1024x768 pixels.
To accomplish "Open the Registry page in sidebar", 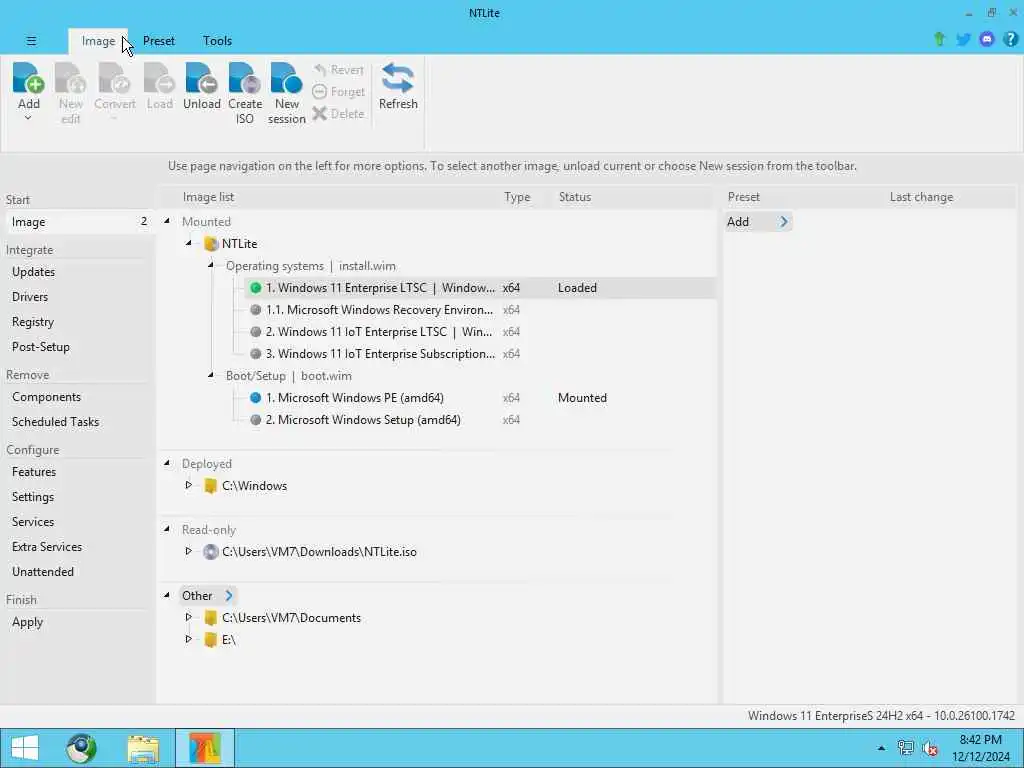I will pyautogui.click(x=33, y=322).
